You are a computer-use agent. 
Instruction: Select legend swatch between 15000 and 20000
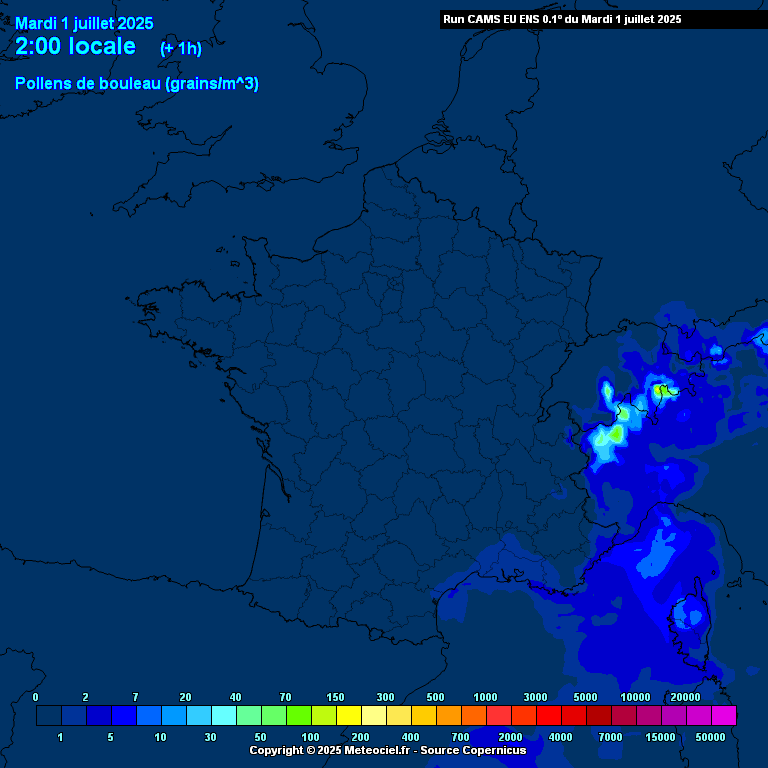coord(673,715)
